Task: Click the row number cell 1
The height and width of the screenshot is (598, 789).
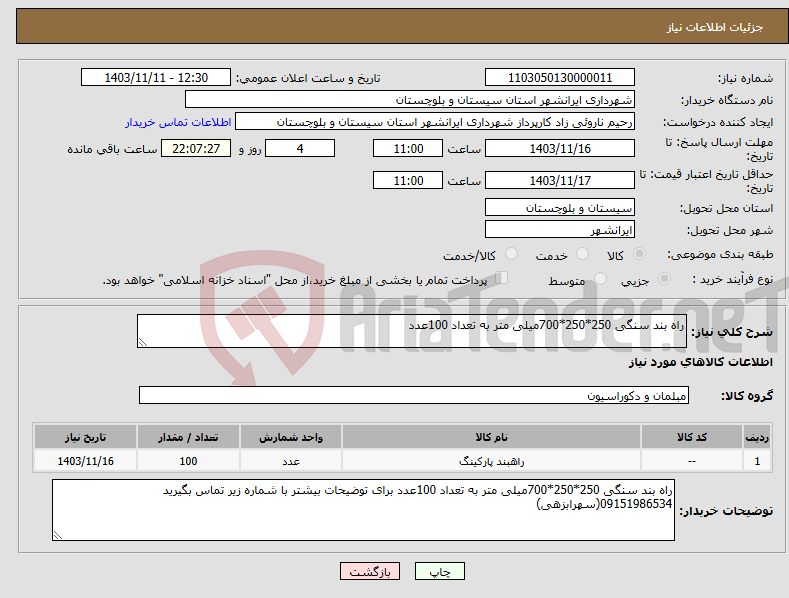Action: click(757, 461)
